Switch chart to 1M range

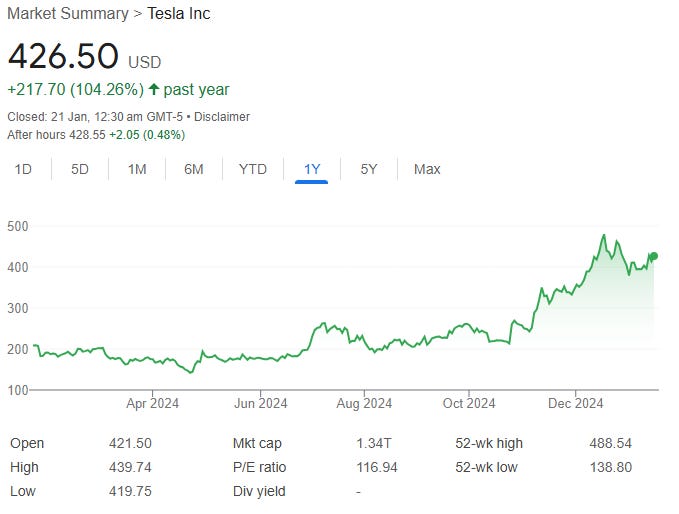point(137,169)
